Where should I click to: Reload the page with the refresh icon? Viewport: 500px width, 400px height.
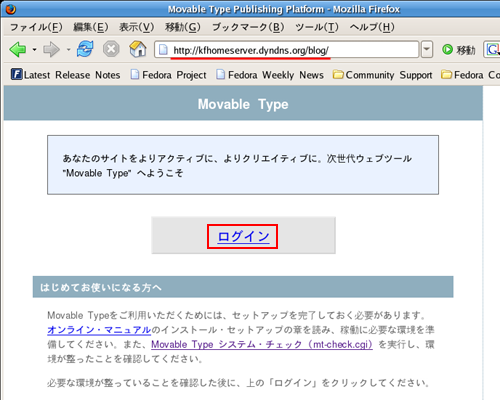click(85, 49)
